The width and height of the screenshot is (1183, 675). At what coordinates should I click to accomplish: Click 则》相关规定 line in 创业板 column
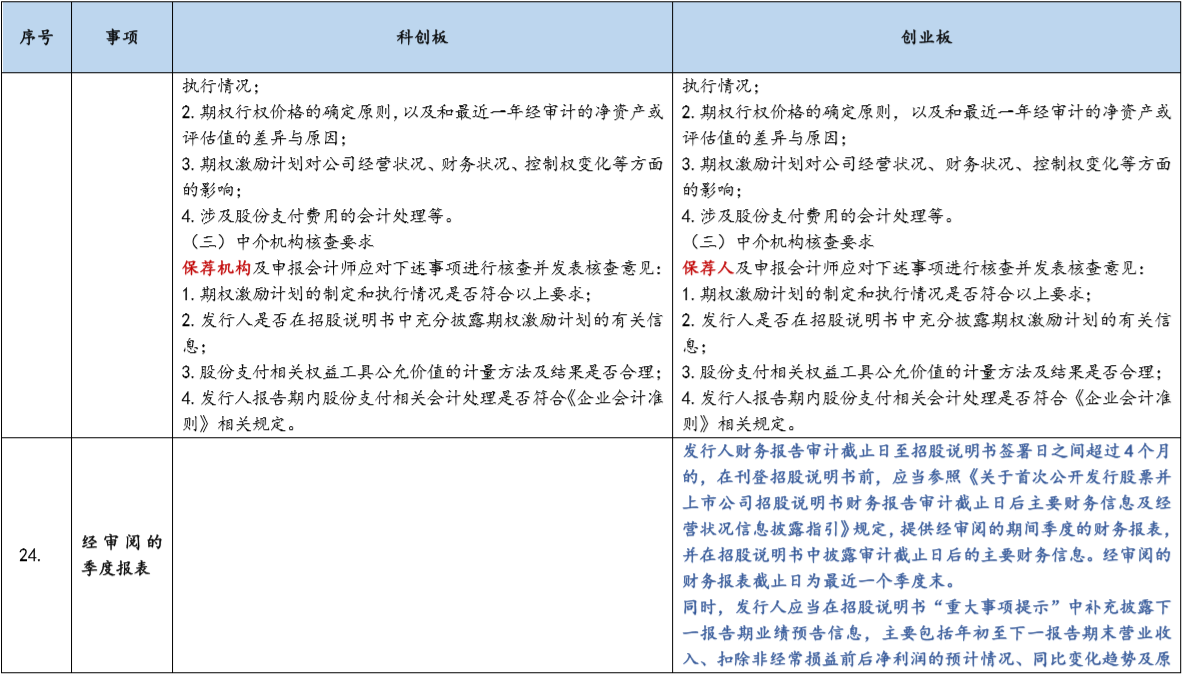click(739, 424)
